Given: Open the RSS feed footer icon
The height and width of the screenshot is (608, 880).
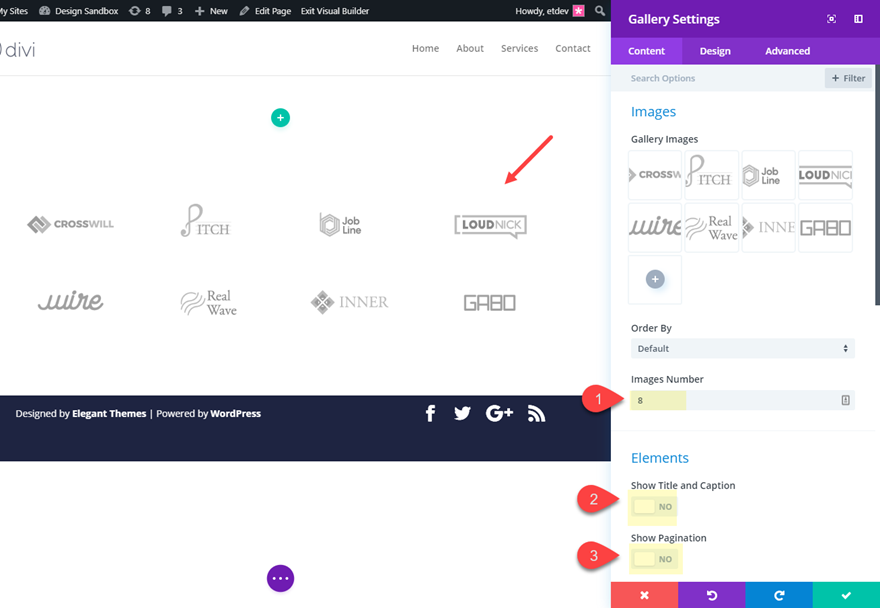Looking at the screenshot, I should point(537,414).
